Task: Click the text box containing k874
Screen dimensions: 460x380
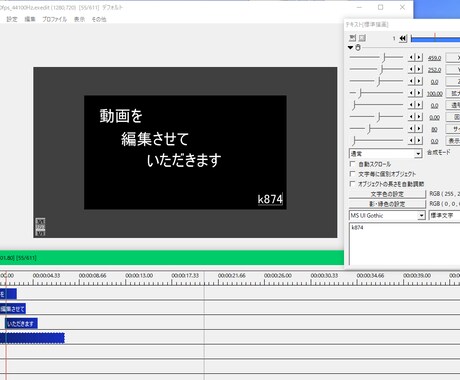Action: tap(404, 244)
